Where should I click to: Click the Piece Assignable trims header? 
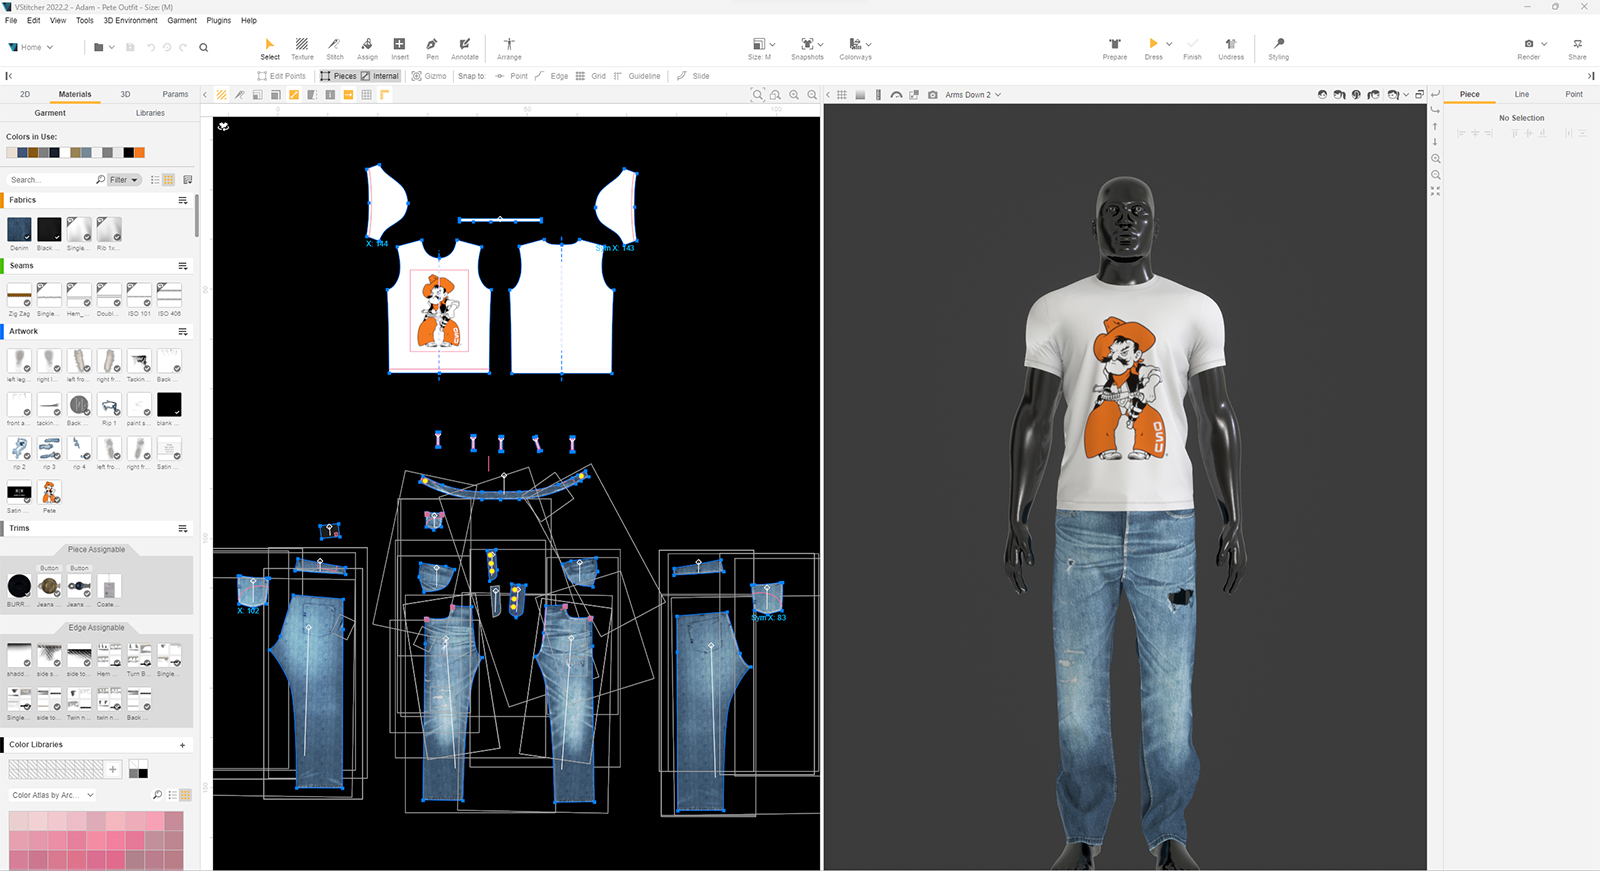[x=97, y=550]
